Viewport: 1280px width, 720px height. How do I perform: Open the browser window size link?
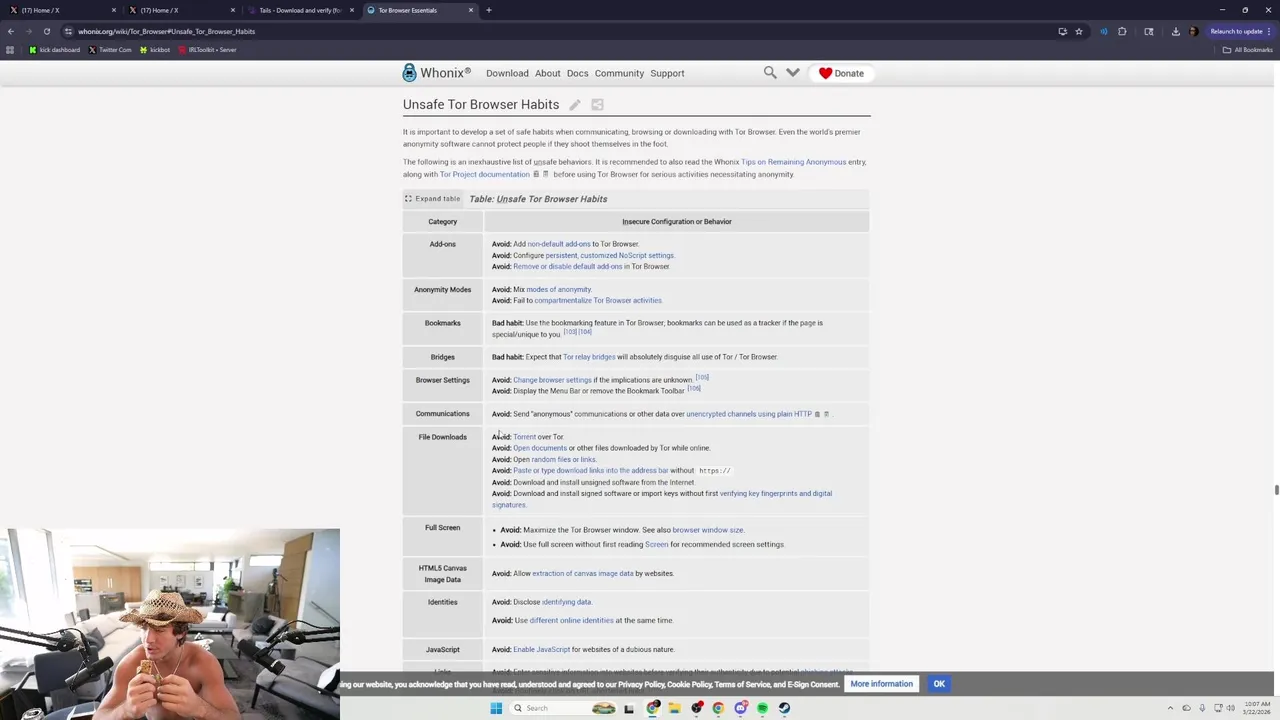click(708, 530)
